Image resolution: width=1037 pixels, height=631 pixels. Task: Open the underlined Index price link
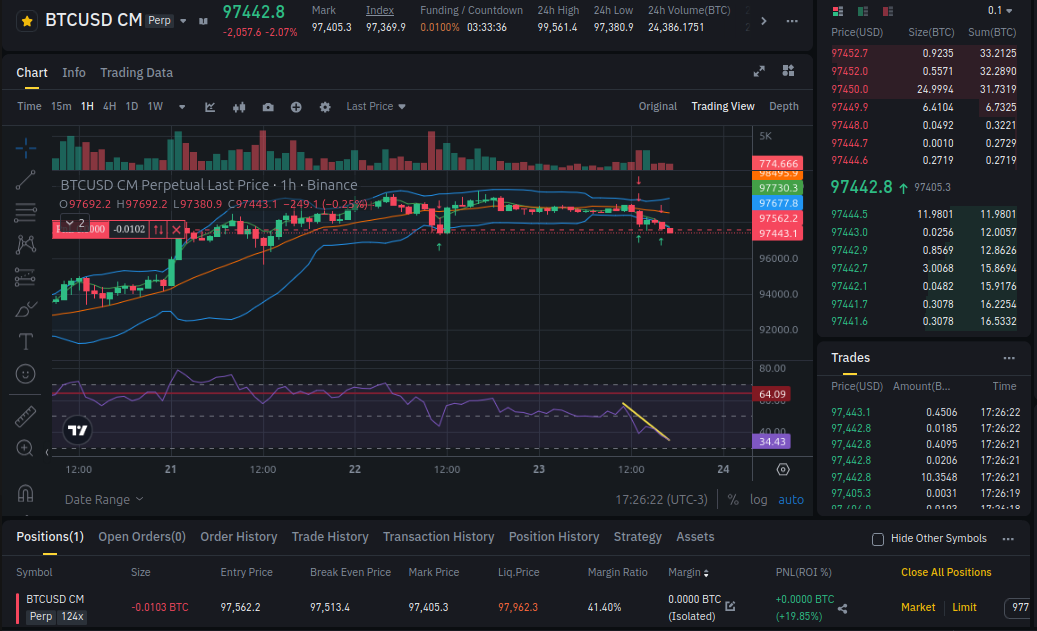coord(380,11)
